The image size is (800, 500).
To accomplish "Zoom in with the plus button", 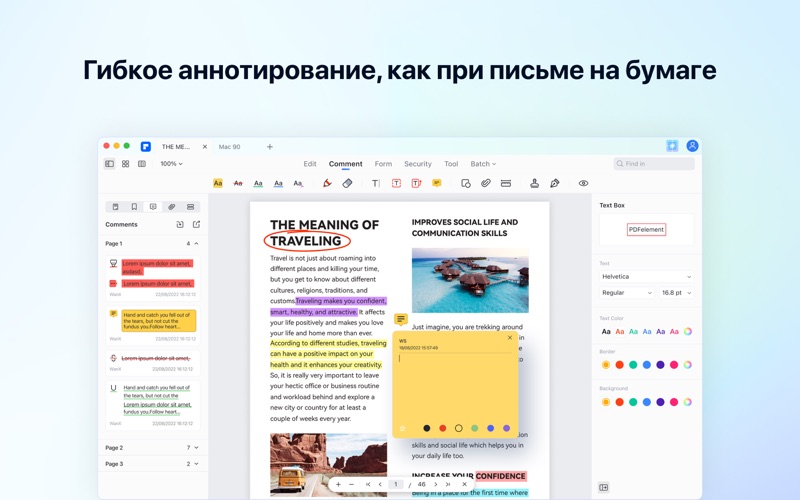I will (338, 484).
